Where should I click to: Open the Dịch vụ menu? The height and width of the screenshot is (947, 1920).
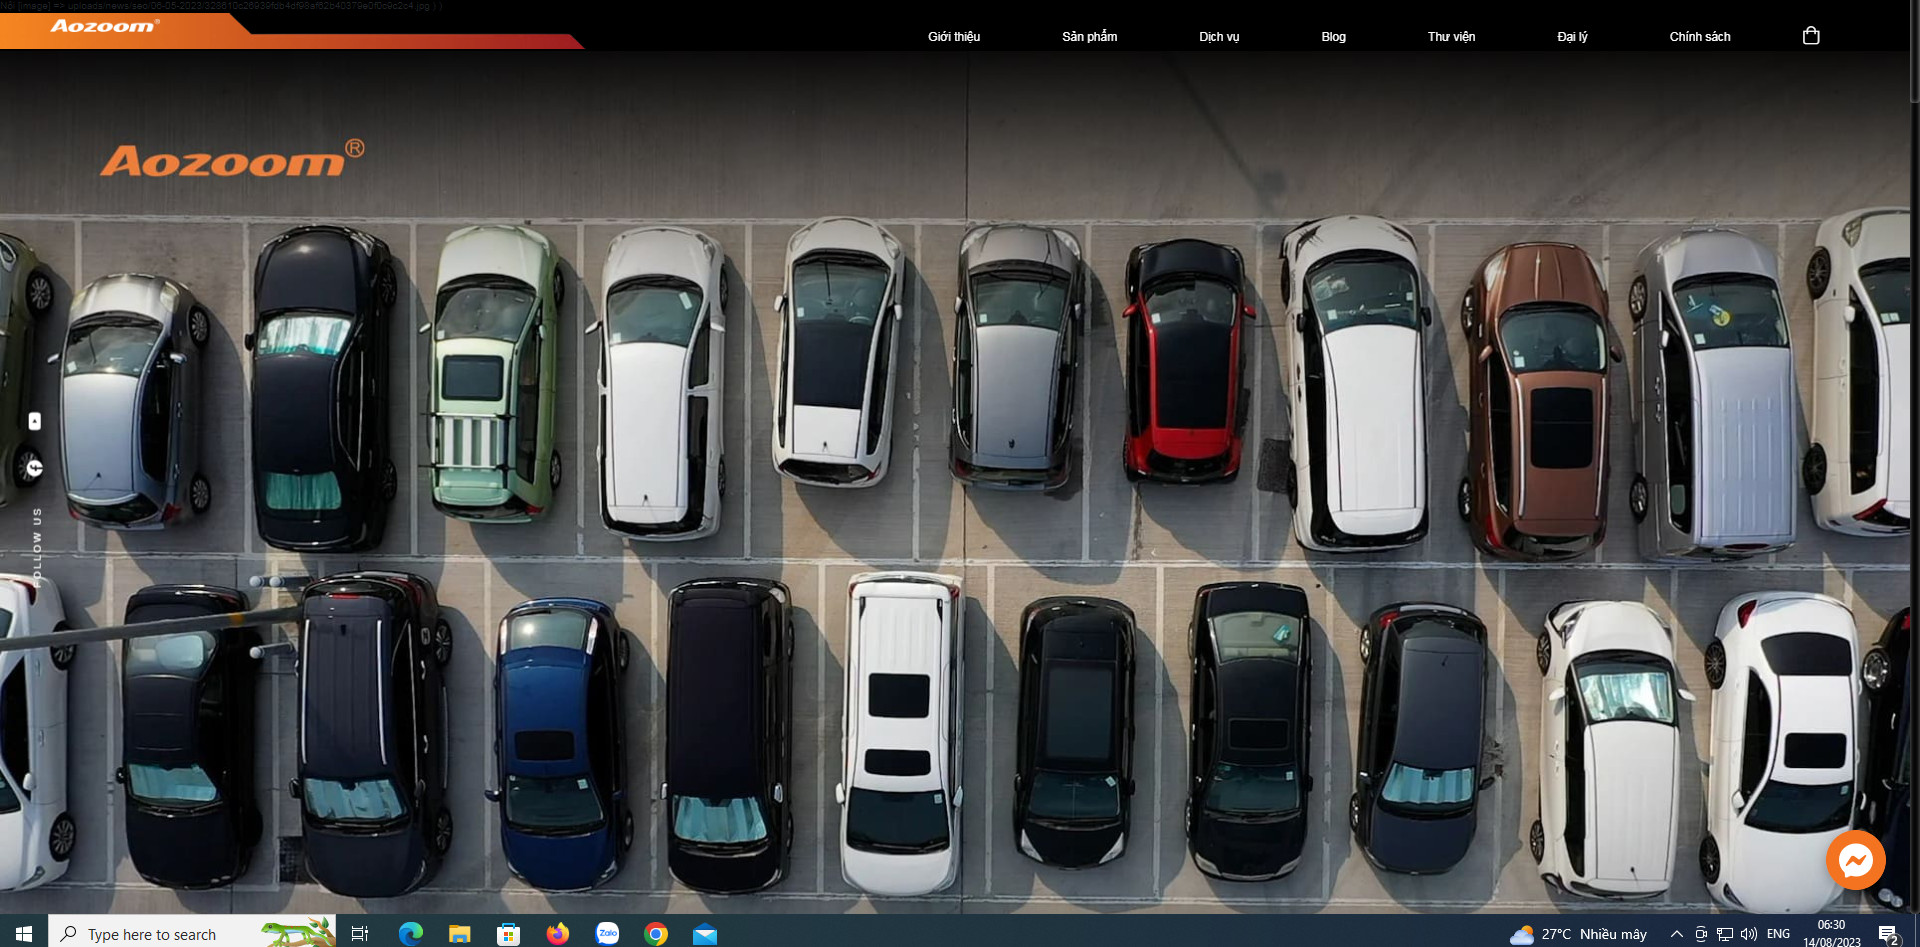pos(1218,37)
